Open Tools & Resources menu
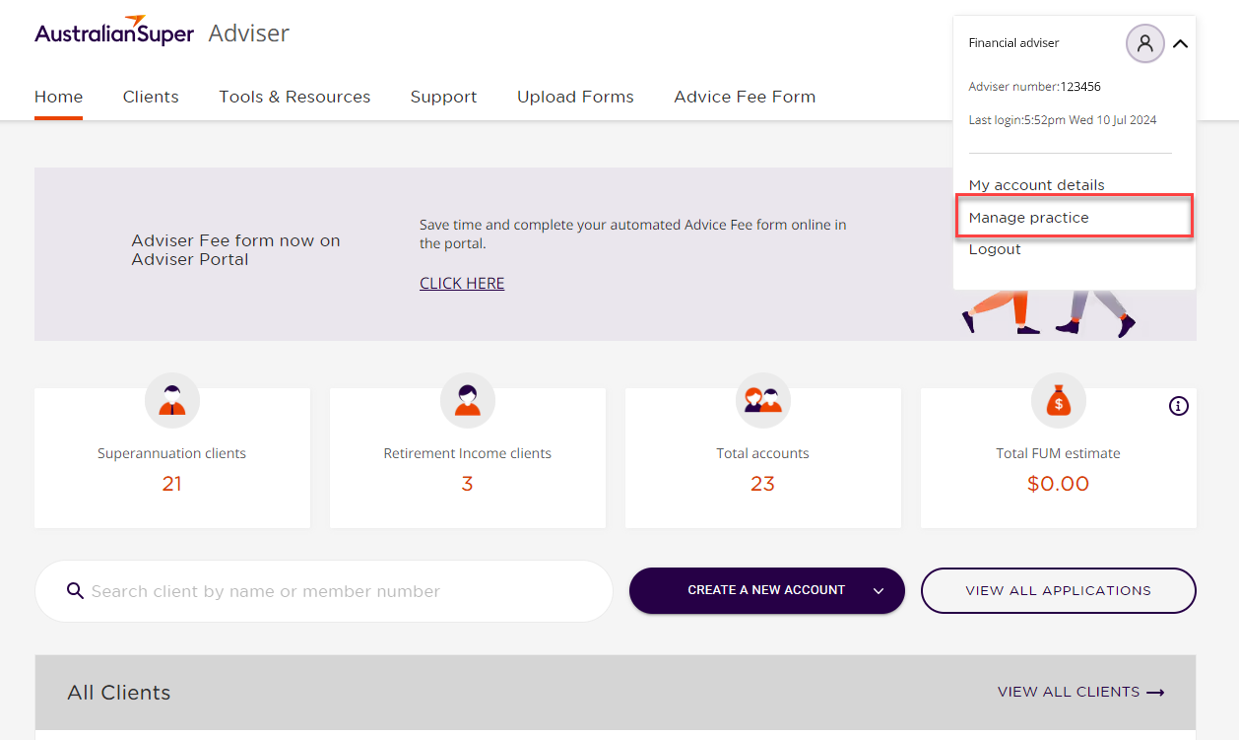 click(x=295, y=97)
